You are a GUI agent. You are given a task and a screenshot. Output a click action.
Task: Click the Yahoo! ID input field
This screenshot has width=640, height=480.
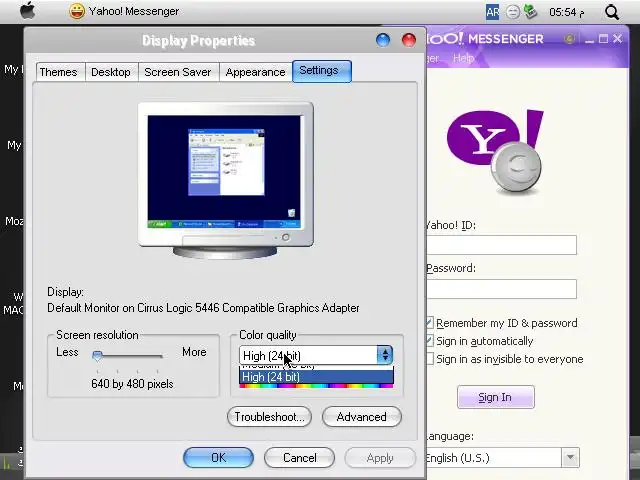pyautogui.click(x=502, y=245)
